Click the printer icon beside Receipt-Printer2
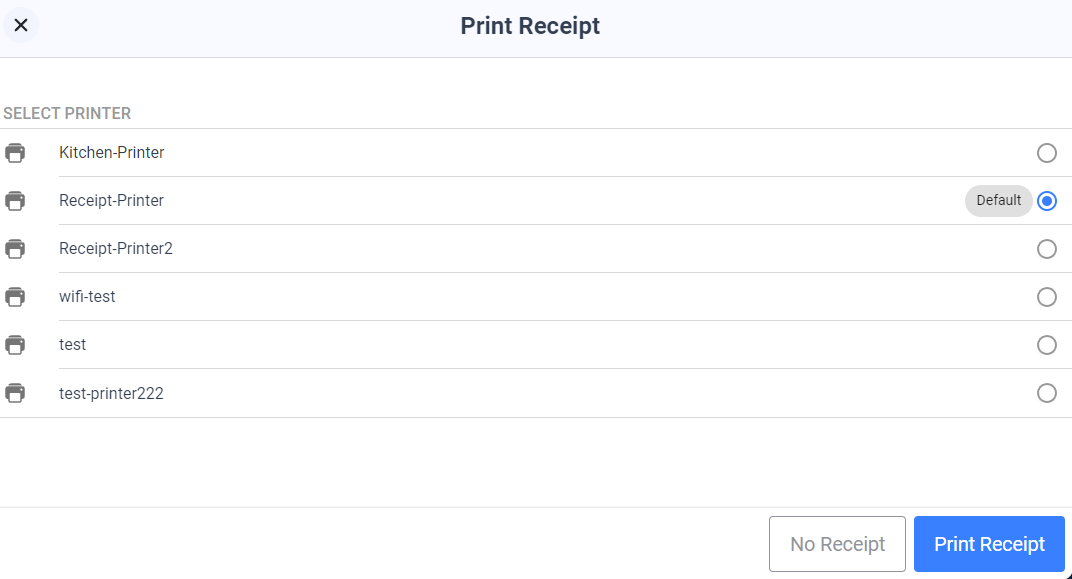This screenshot has width=1072, height=579. (x=15, y=249)
